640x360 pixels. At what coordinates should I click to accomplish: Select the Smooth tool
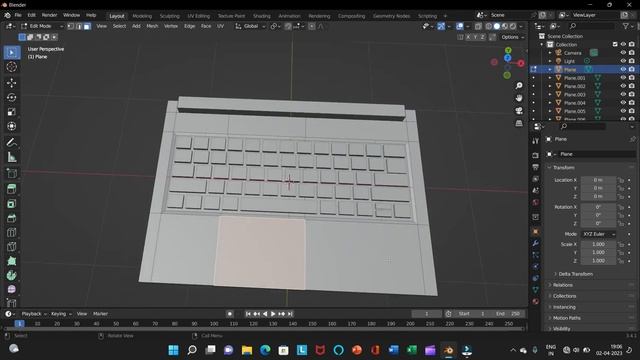11,289
